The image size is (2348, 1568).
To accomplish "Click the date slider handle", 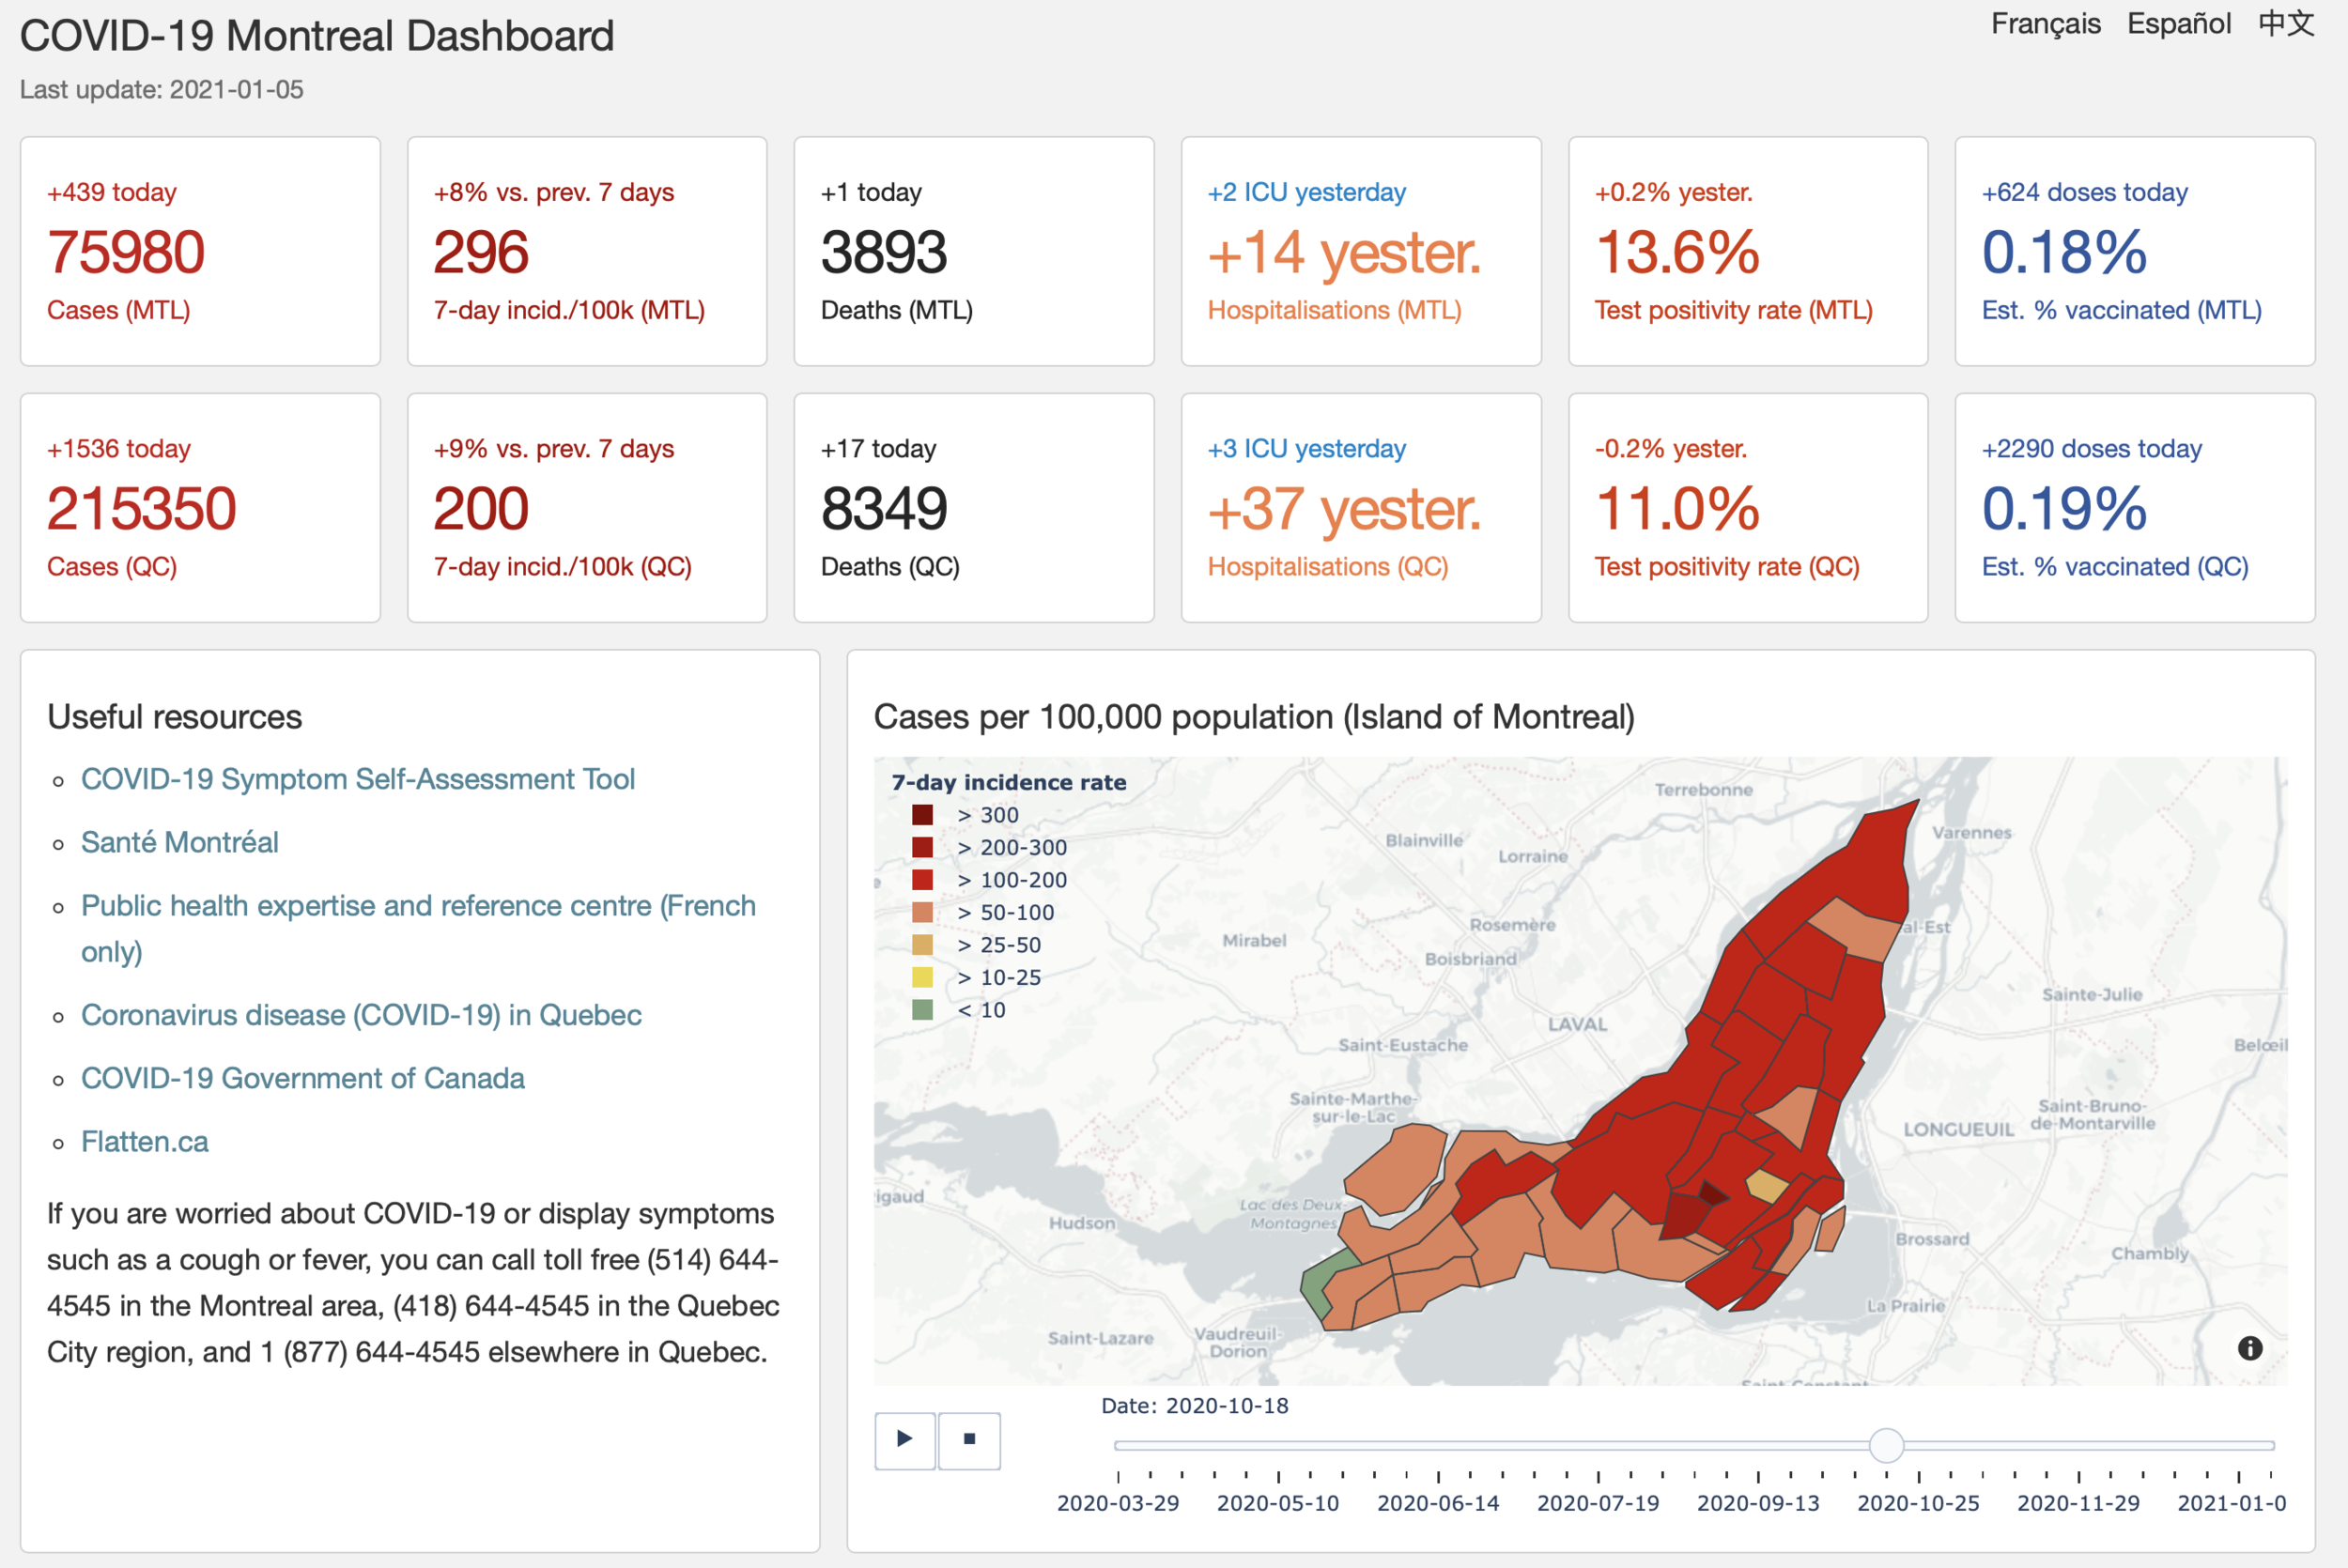I will coord(1886,1445).
